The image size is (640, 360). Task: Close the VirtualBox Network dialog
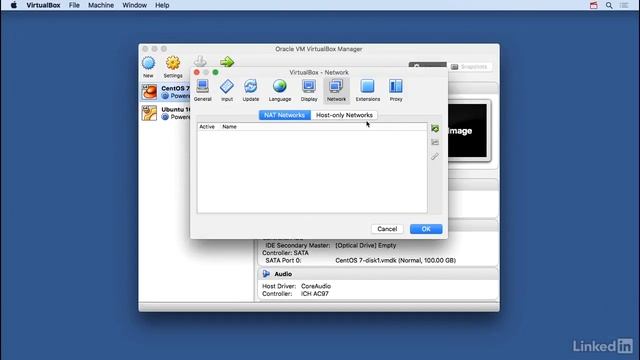pos(197,72)
